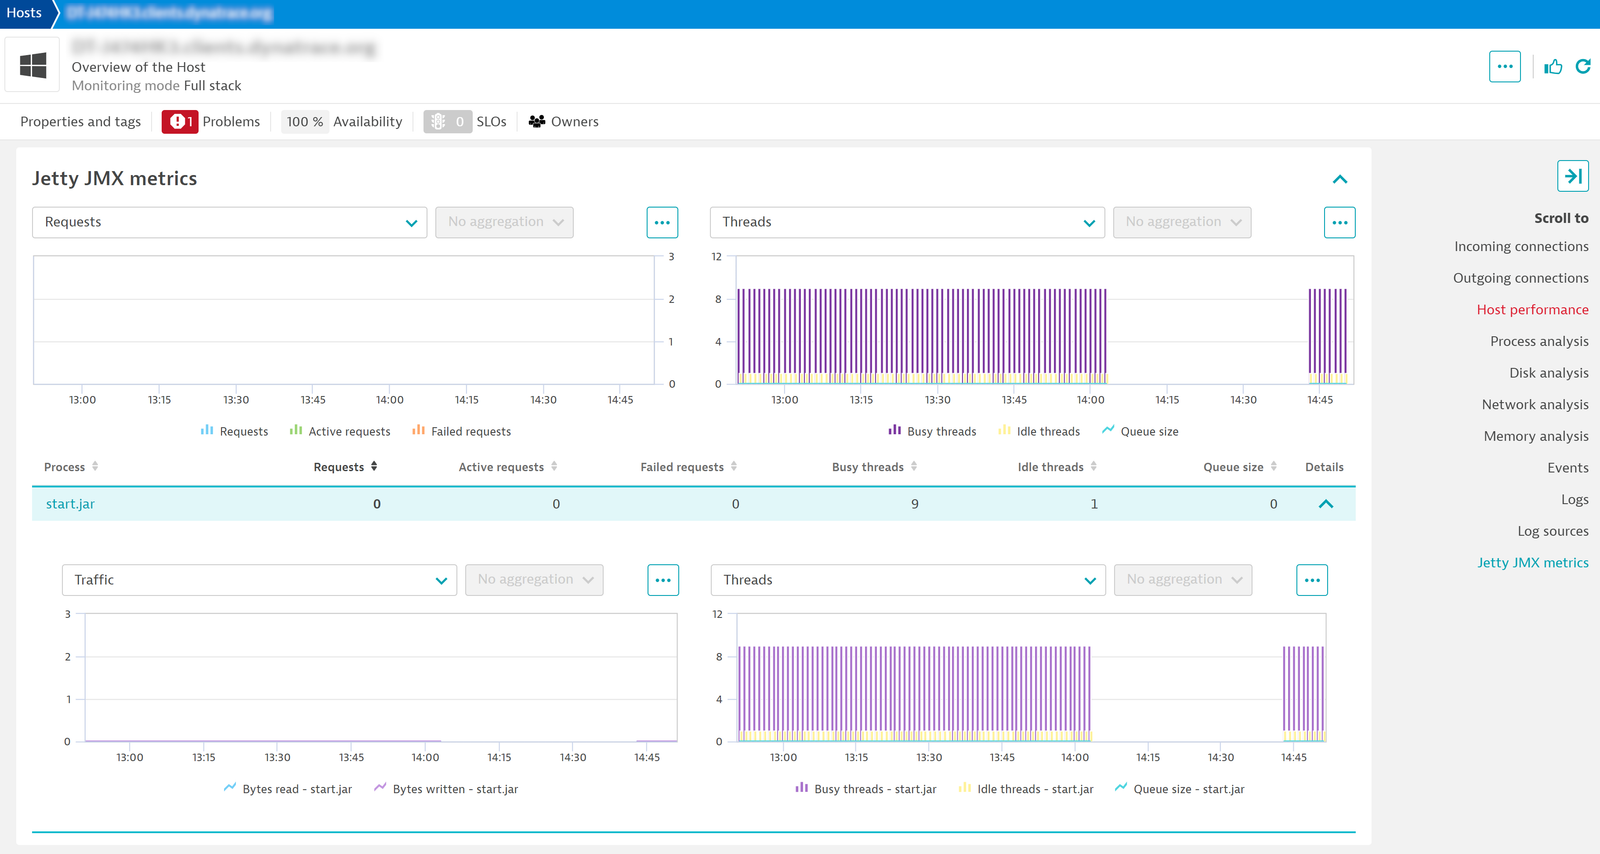Open the host more-options ellipsis button
The height and width of the screenshot is (854, 1600).
(1504, 66)
